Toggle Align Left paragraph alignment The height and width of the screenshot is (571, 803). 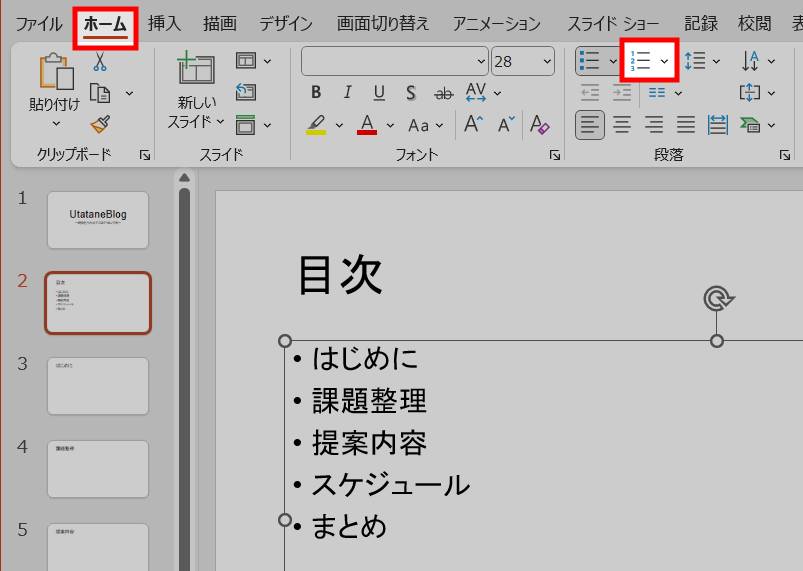(589, 124)
